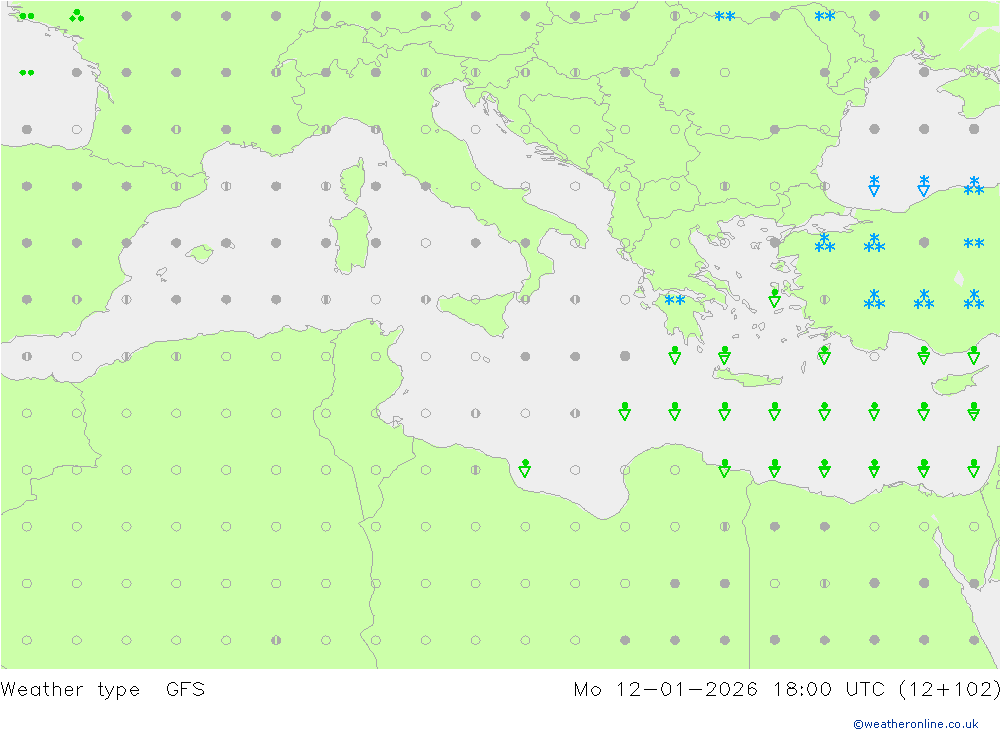Click the isolated green shower symbol on Libya's western coast
Screen dimensions: 1000x733
point(525,468)
